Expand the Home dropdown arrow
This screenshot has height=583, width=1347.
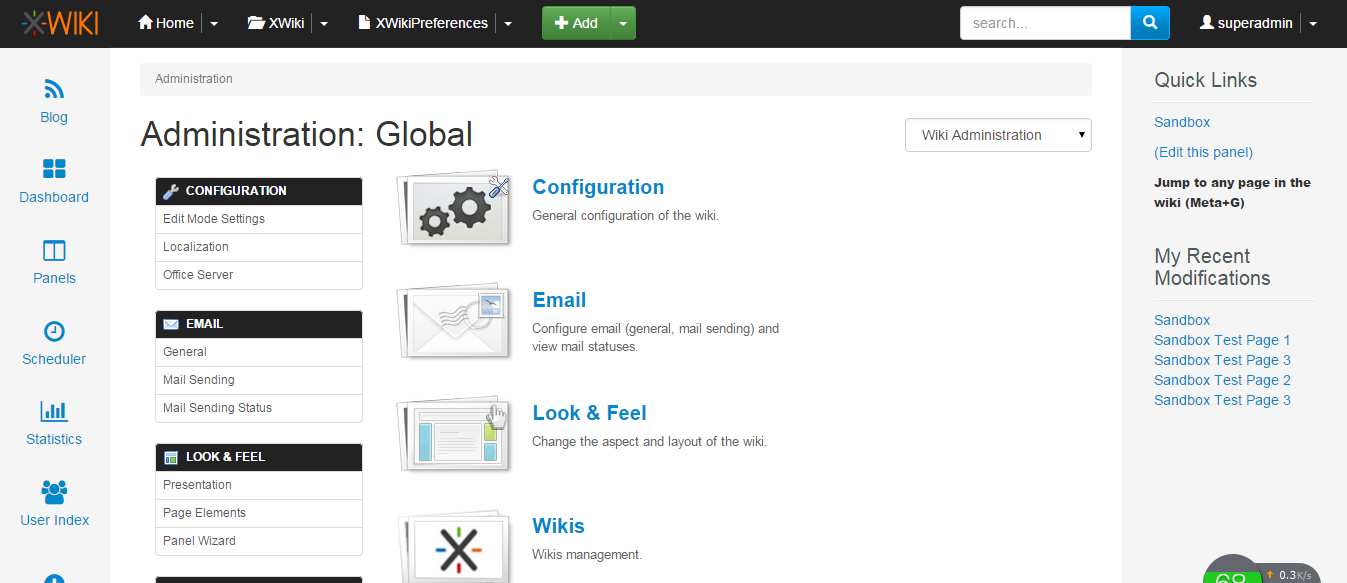214,23
